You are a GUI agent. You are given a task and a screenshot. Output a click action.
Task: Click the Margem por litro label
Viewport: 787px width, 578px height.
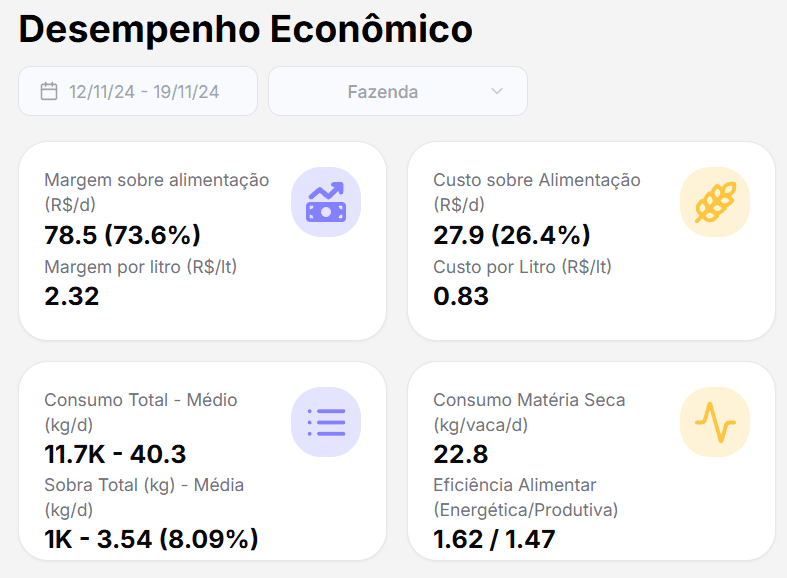(140, 267)
